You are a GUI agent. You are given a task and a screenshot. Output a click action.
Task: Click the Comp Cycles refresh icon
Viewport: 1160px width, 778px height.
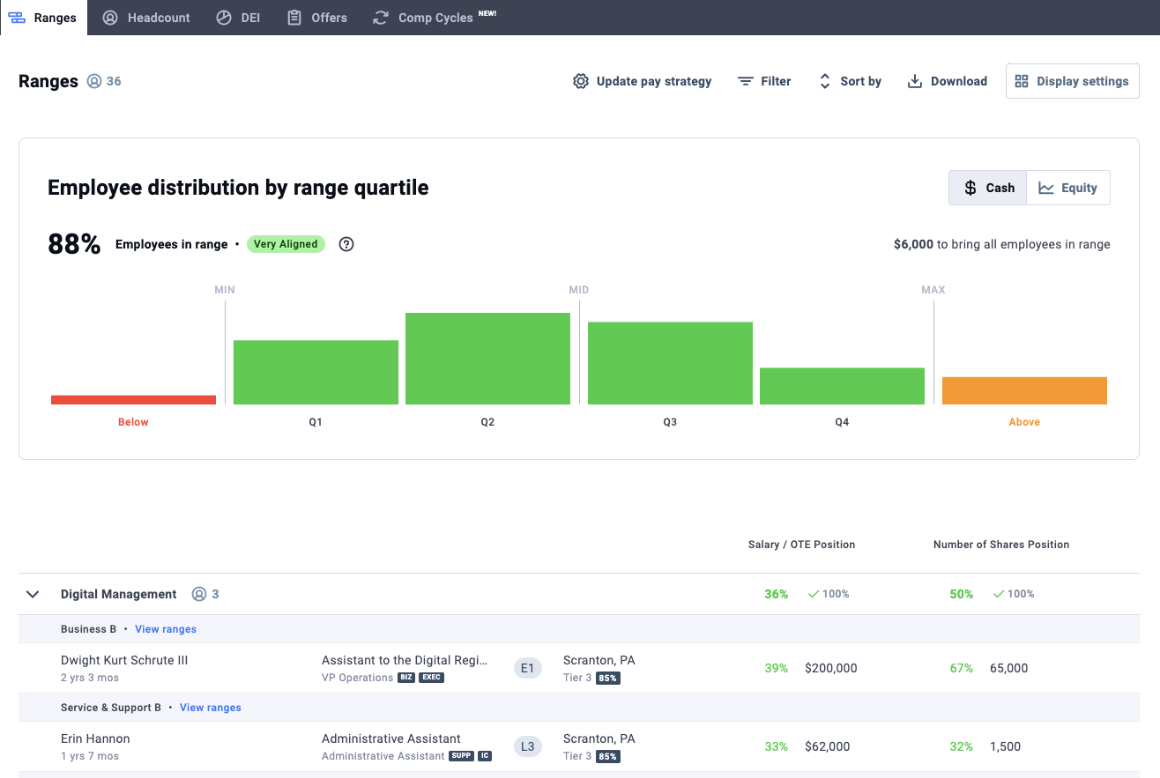380,18
